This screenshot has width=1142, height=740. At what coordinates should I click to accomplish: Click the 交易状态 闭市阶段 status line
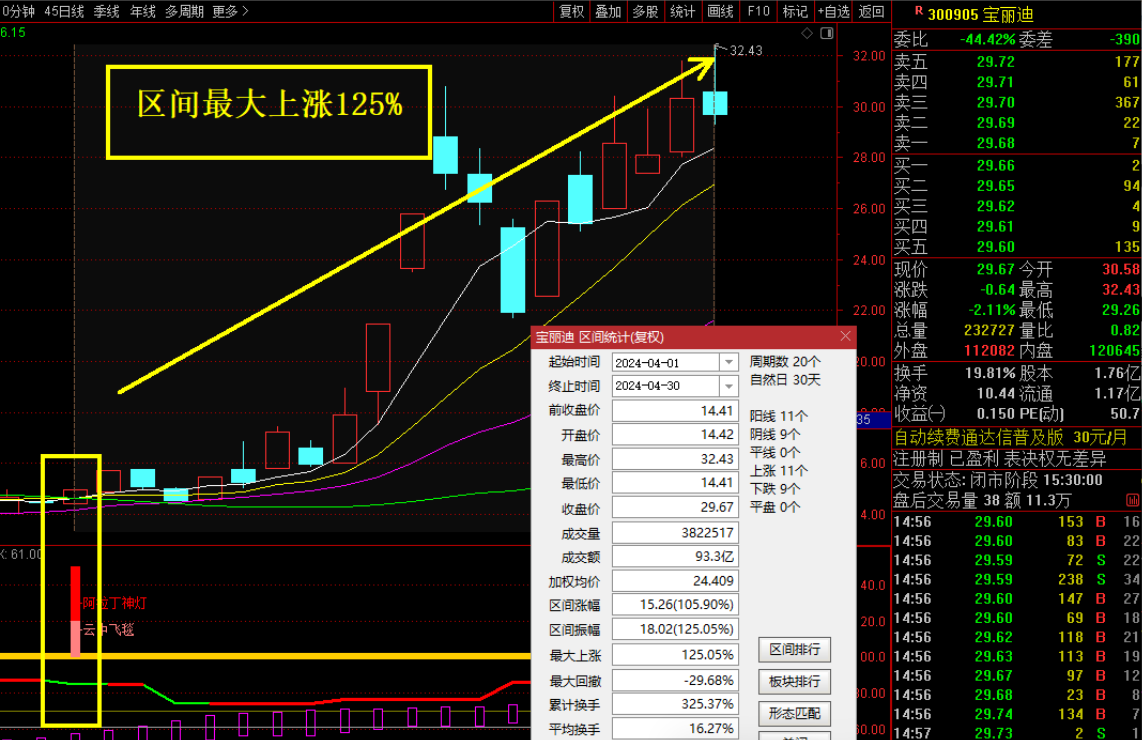pos(998,480)
